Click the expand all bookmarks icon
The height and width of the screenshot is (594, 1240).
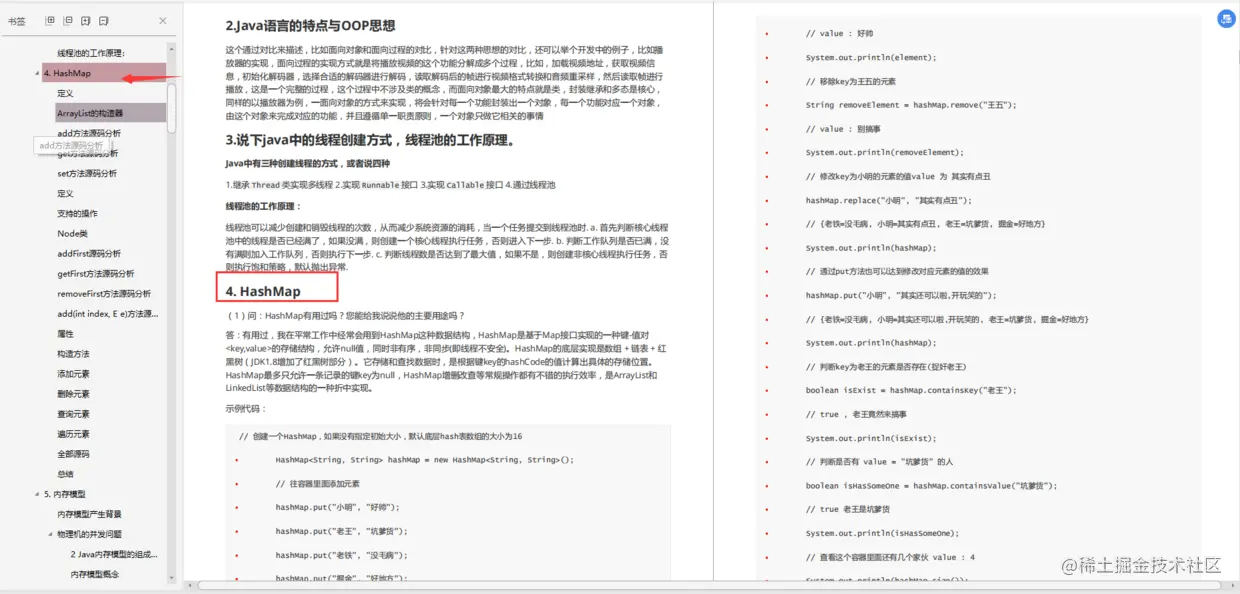50,20
